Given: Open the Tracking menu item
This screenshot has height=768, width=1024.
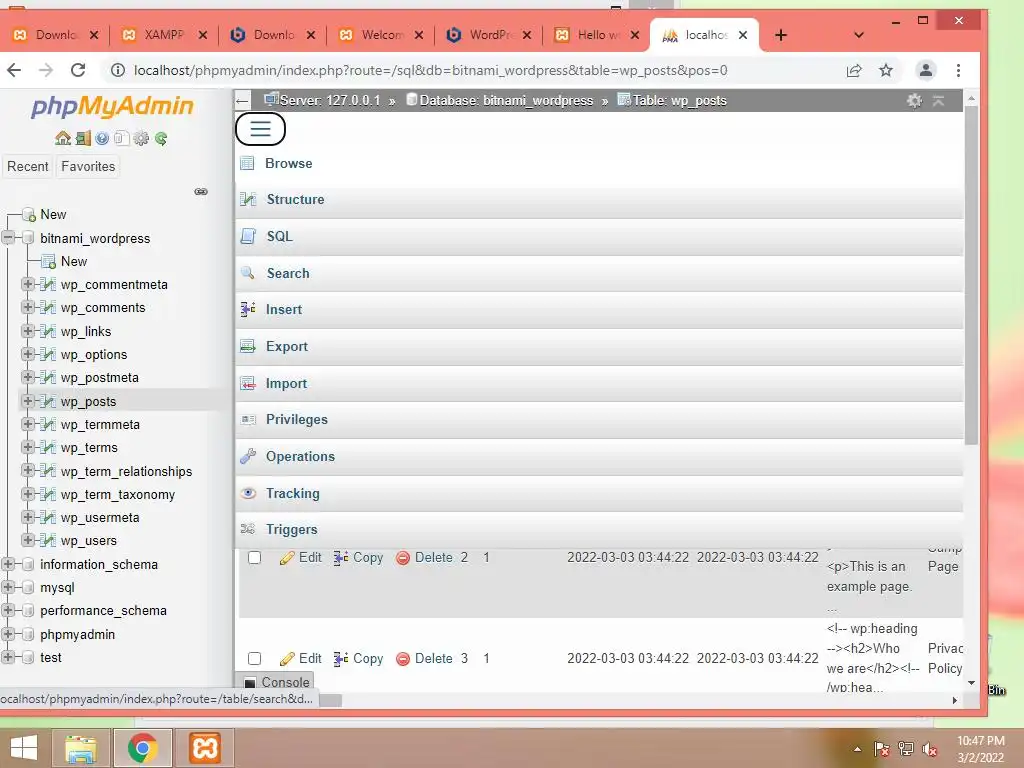Looking at the screenshot, I should [x=599, y=493].
